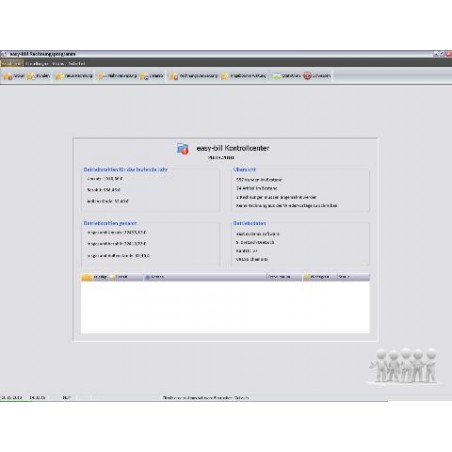Open the Einstellungen menu

37,63
